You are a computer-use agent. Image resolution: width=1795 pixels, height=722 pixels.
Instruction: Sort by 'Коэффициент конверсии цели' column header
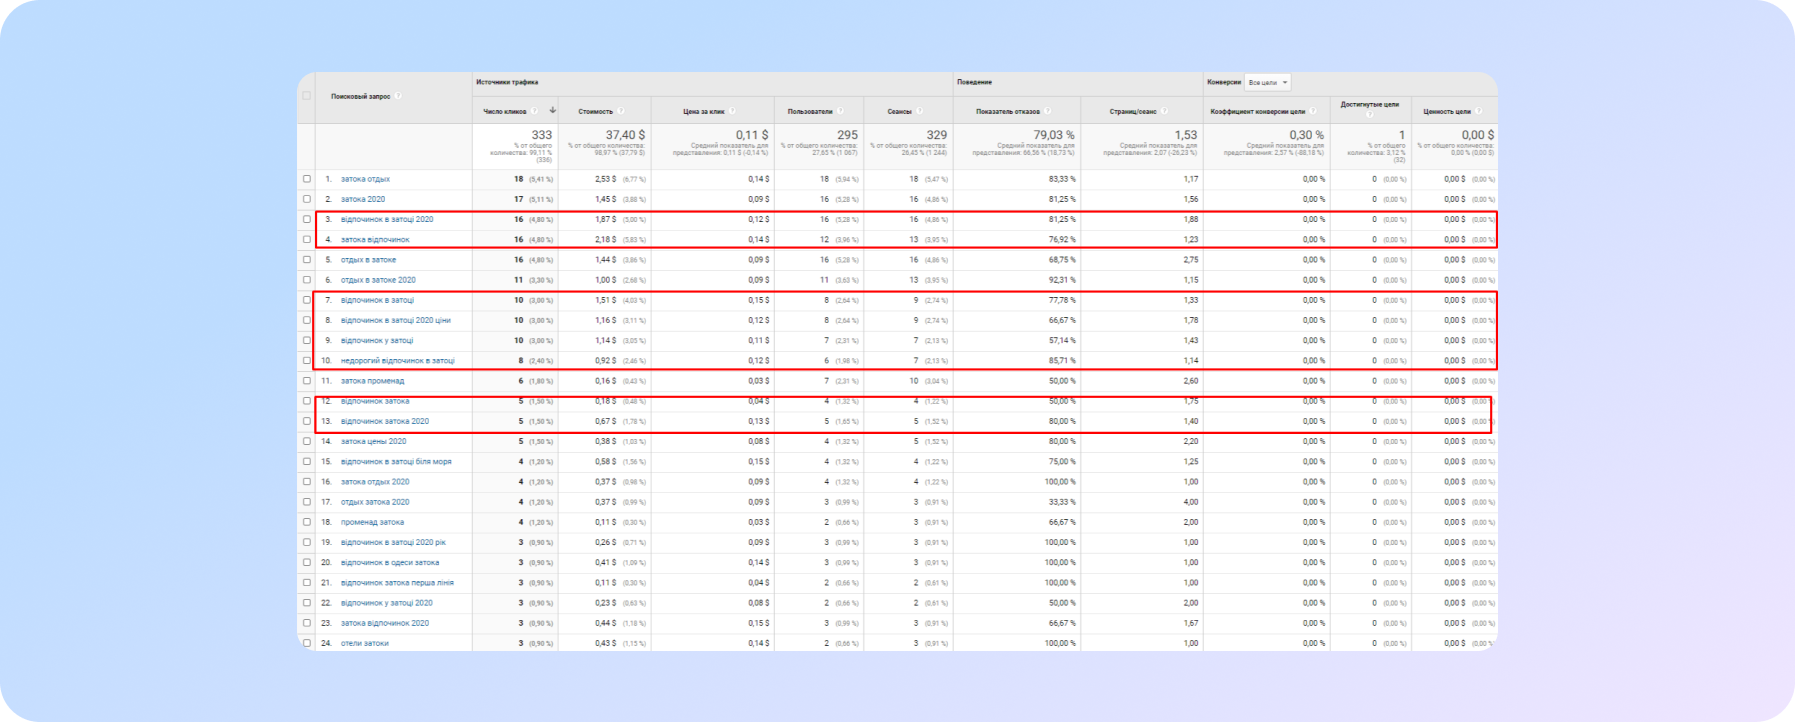pos(1258,111)
